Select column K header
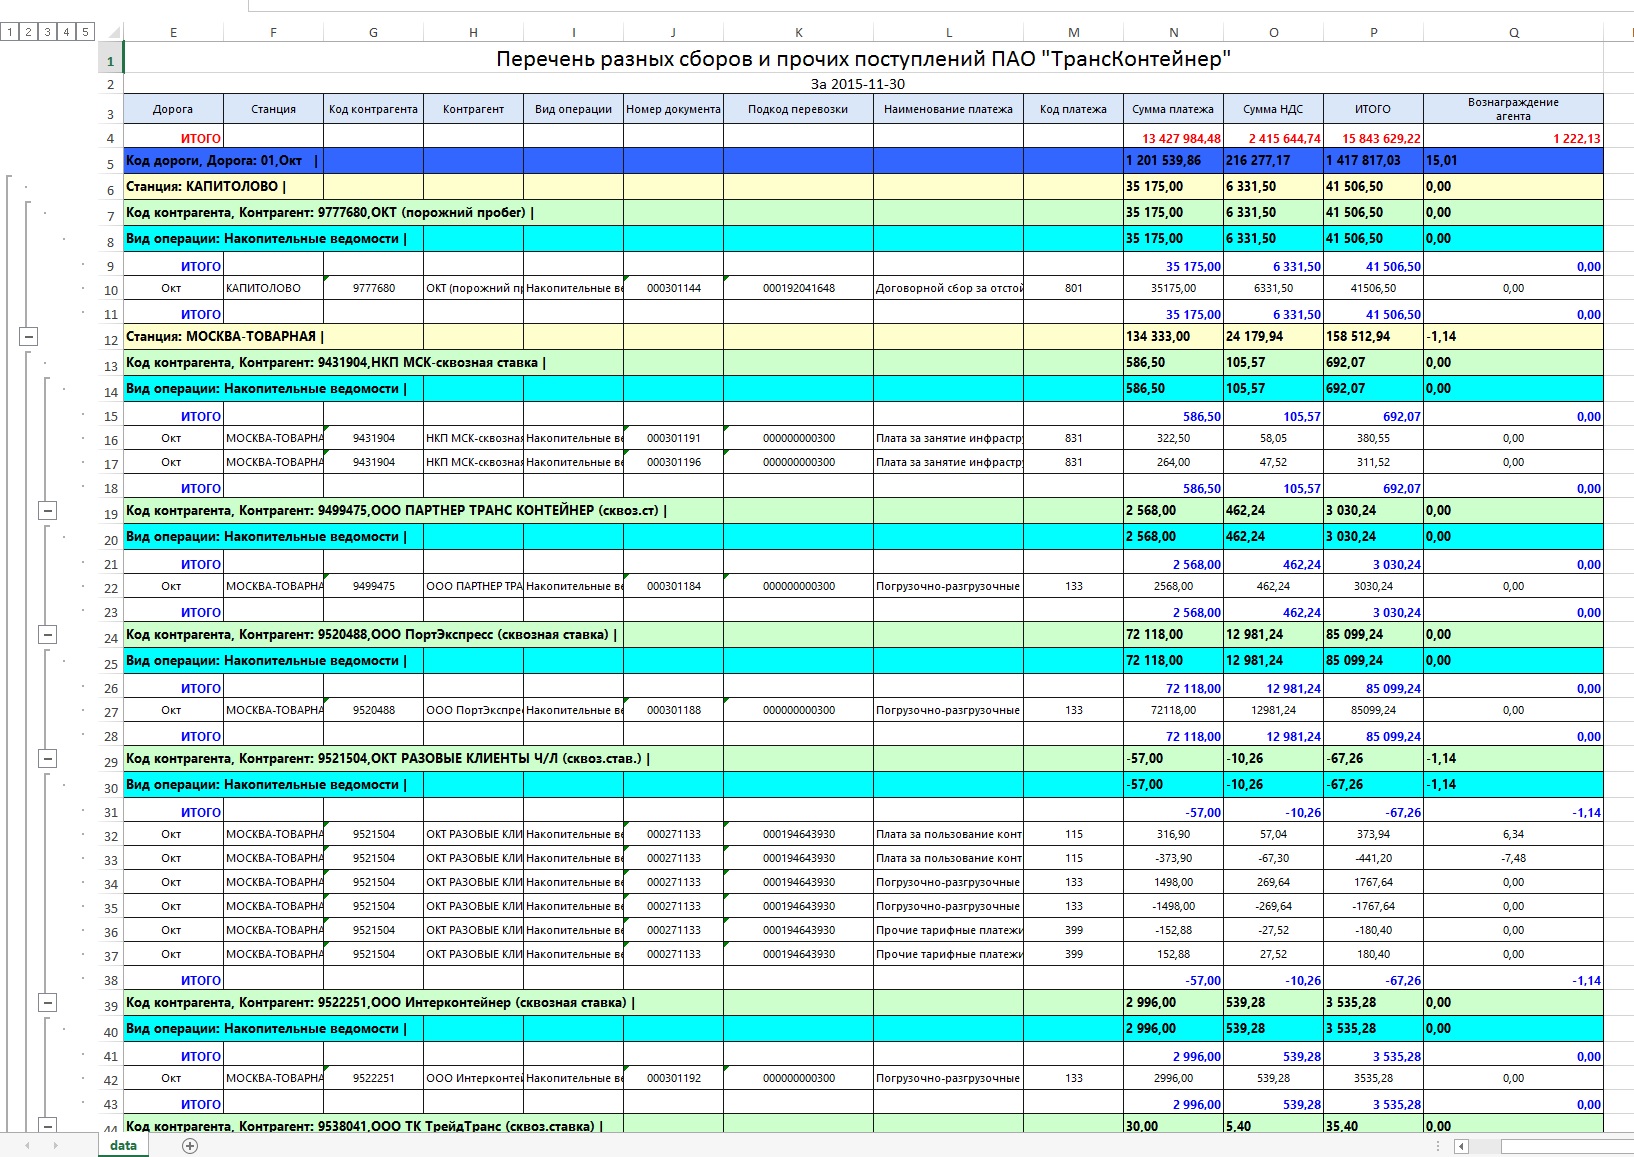Viewport: 1634px width, 1157px height. point(798,32)
